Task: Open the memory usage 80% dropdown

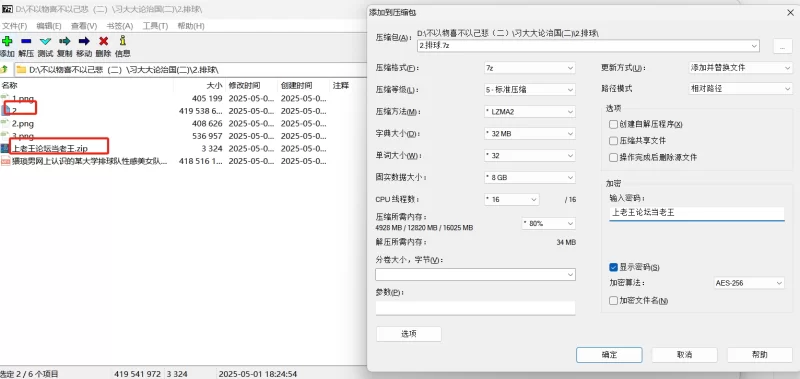Action: tap(548, 223)
